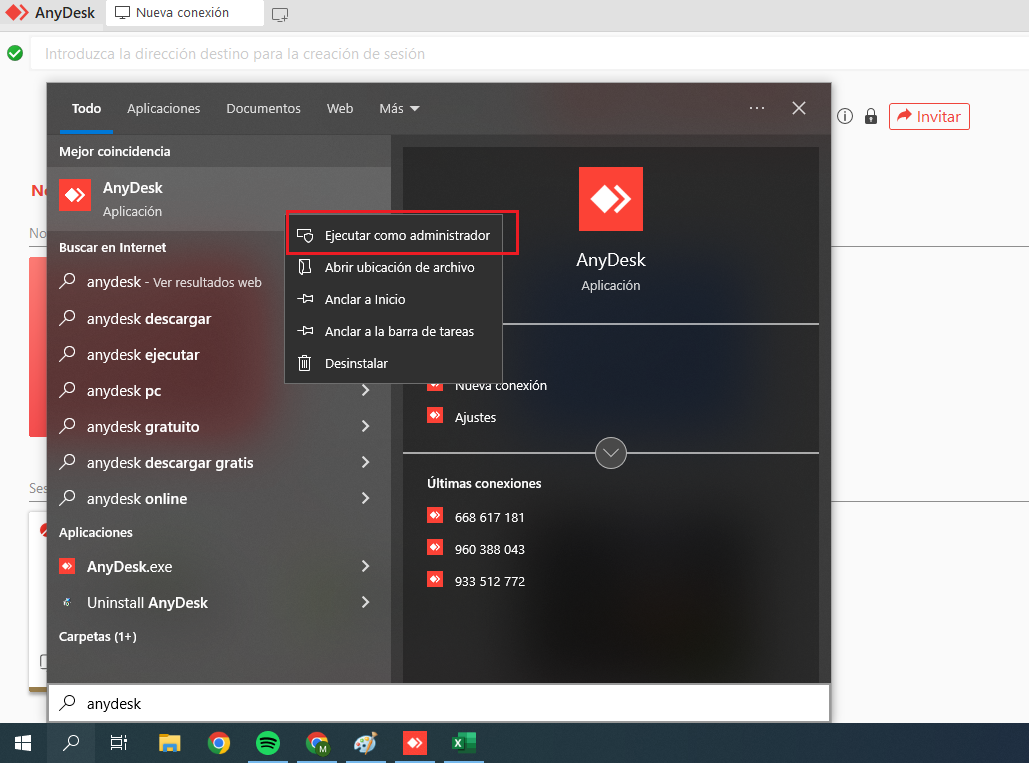Click the Task View taskbar icon
This screenshot has width=1029, height=763.
[x=119, y=743]
